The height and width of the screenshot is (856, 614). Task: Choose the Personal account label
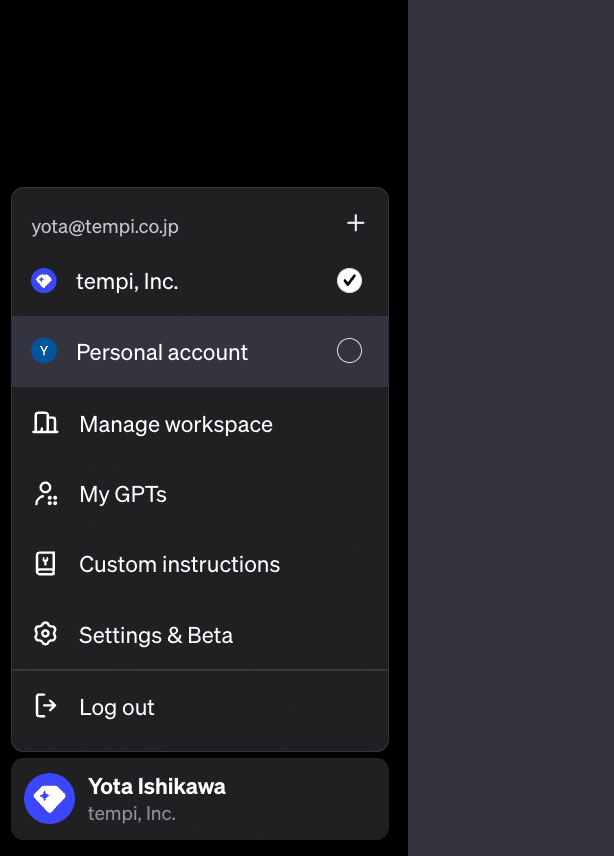coord(162,352)
